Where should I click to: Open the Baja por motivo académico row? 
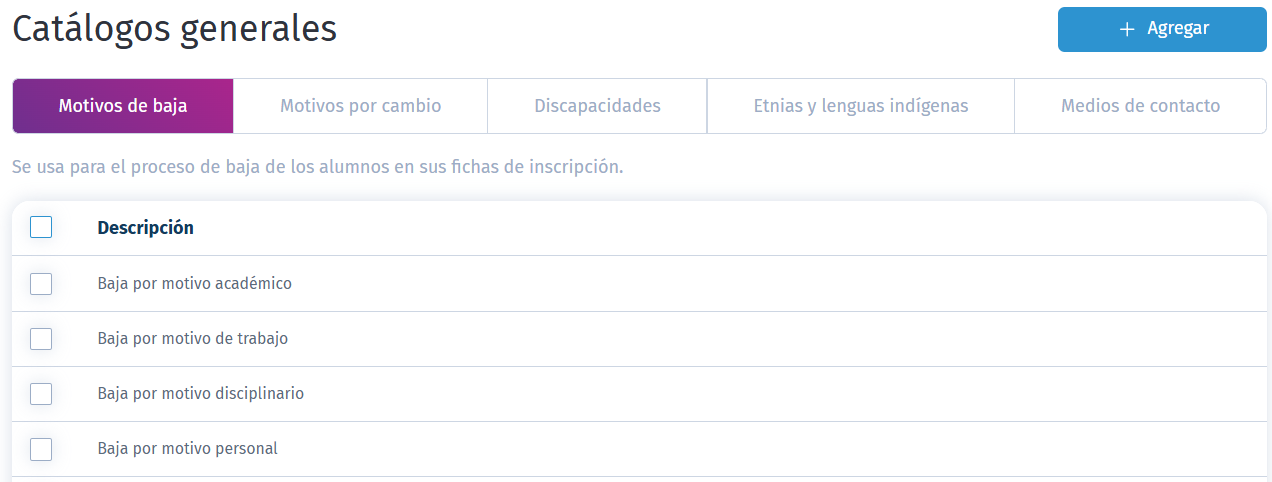point(640,284)
